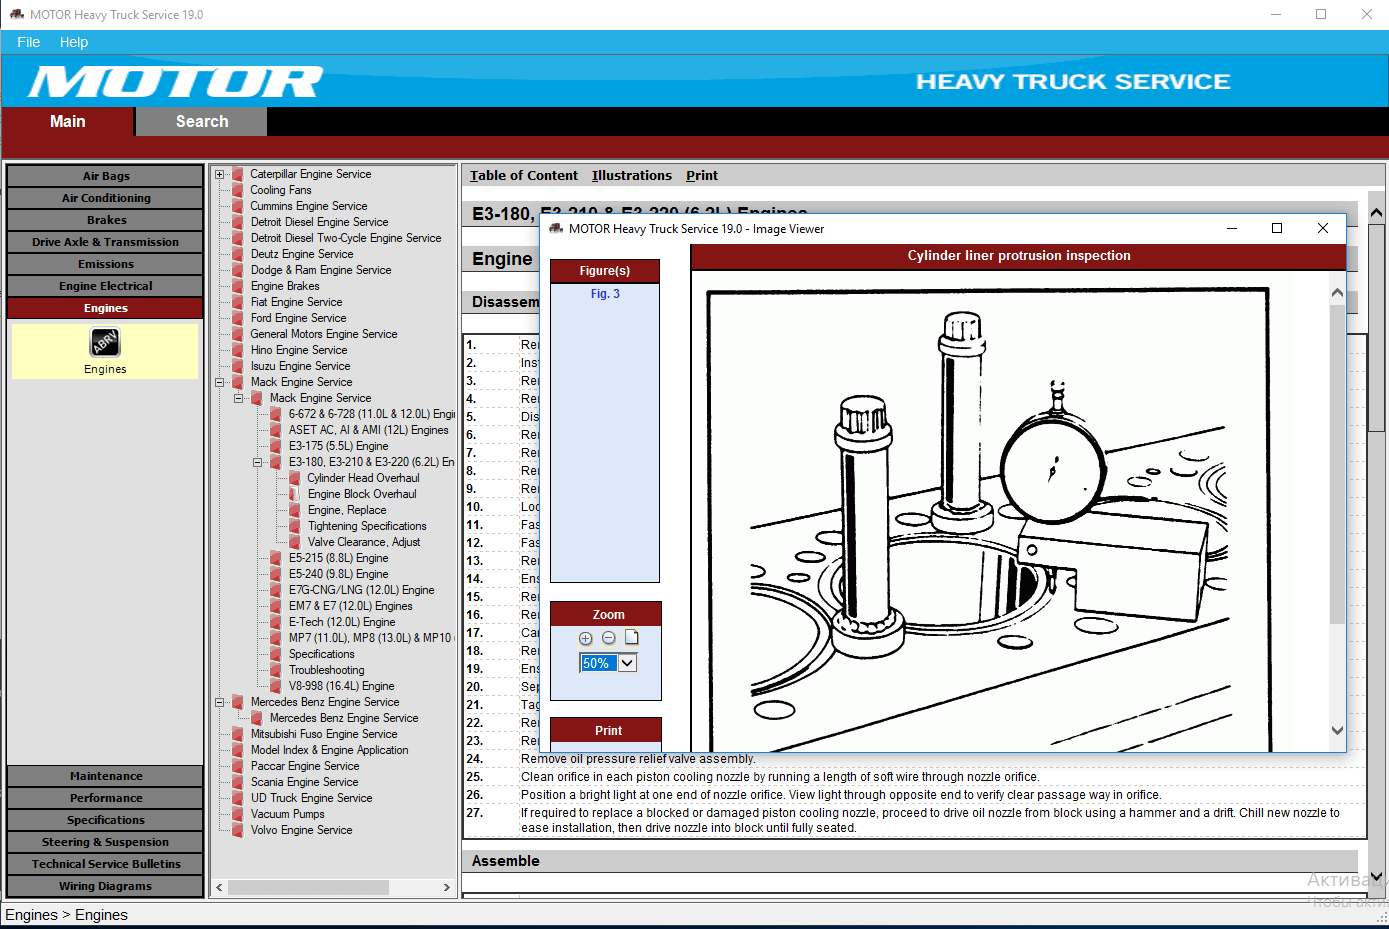
Task: Switch to the Search tab
Action: tap(200, 121)
